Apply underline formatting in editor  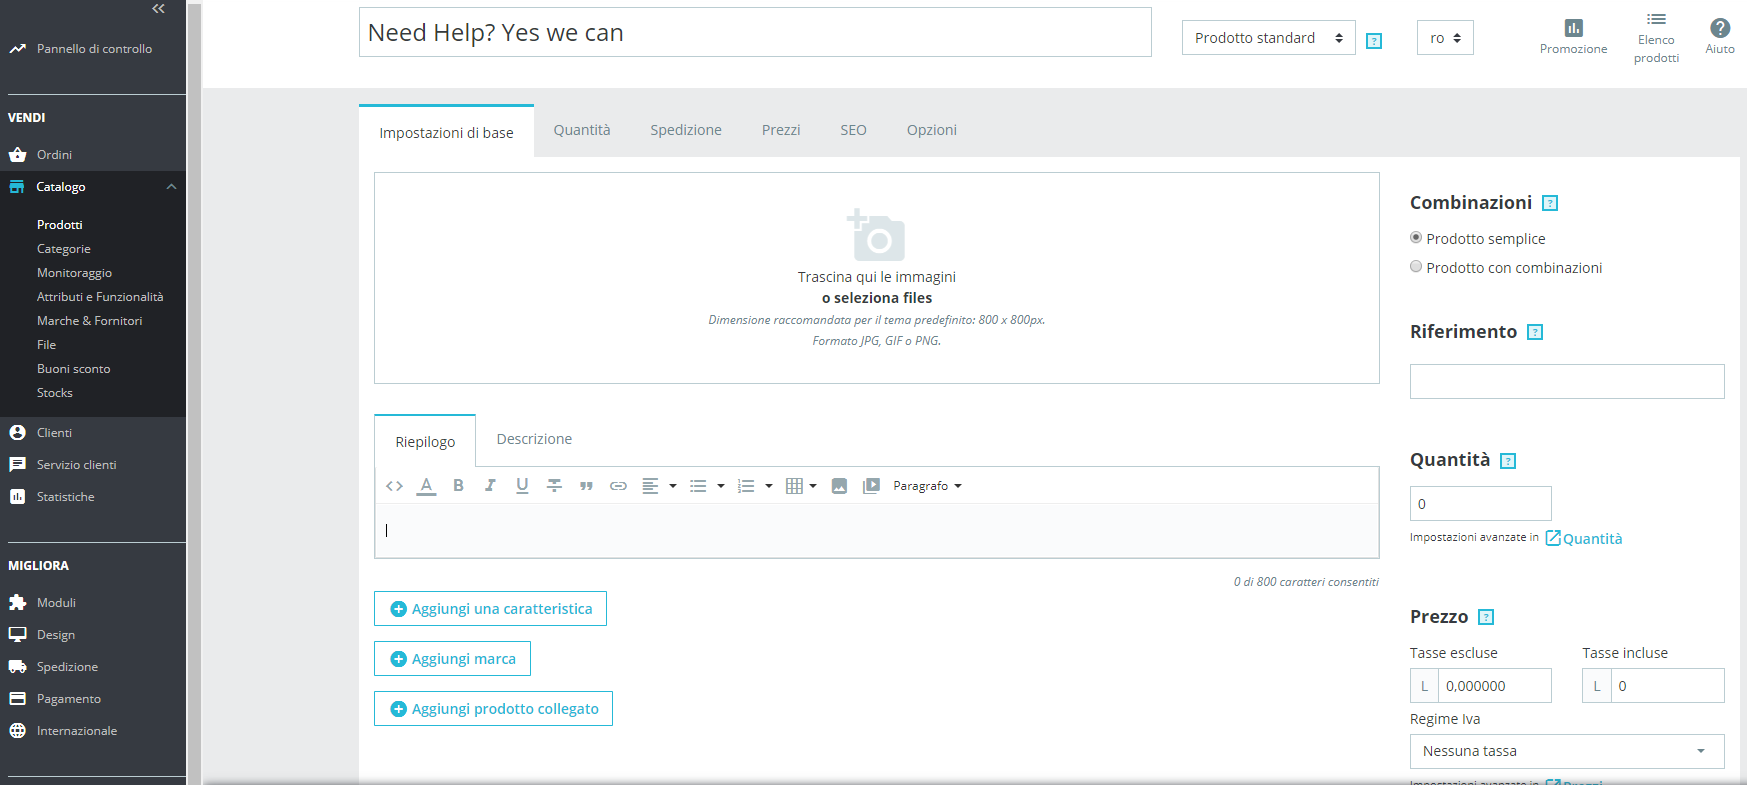(x=522, y=486)
